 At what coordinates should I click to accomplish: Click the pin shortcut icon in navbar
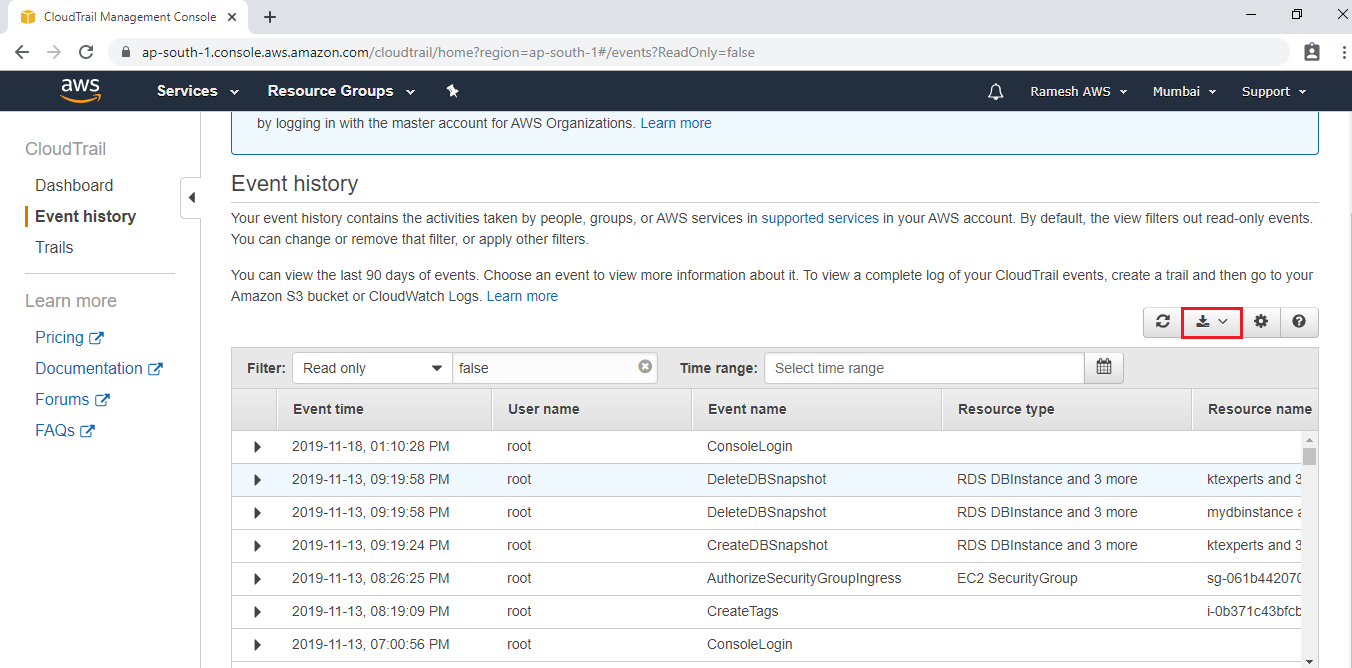click(452, 91)
